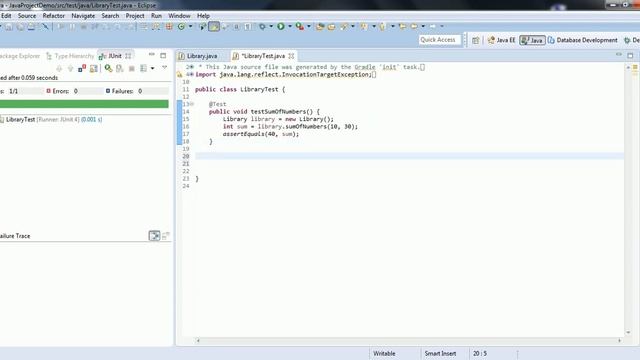Open the Project menu
This screenshot has width=640, height=360.
(x=135, y=16)
